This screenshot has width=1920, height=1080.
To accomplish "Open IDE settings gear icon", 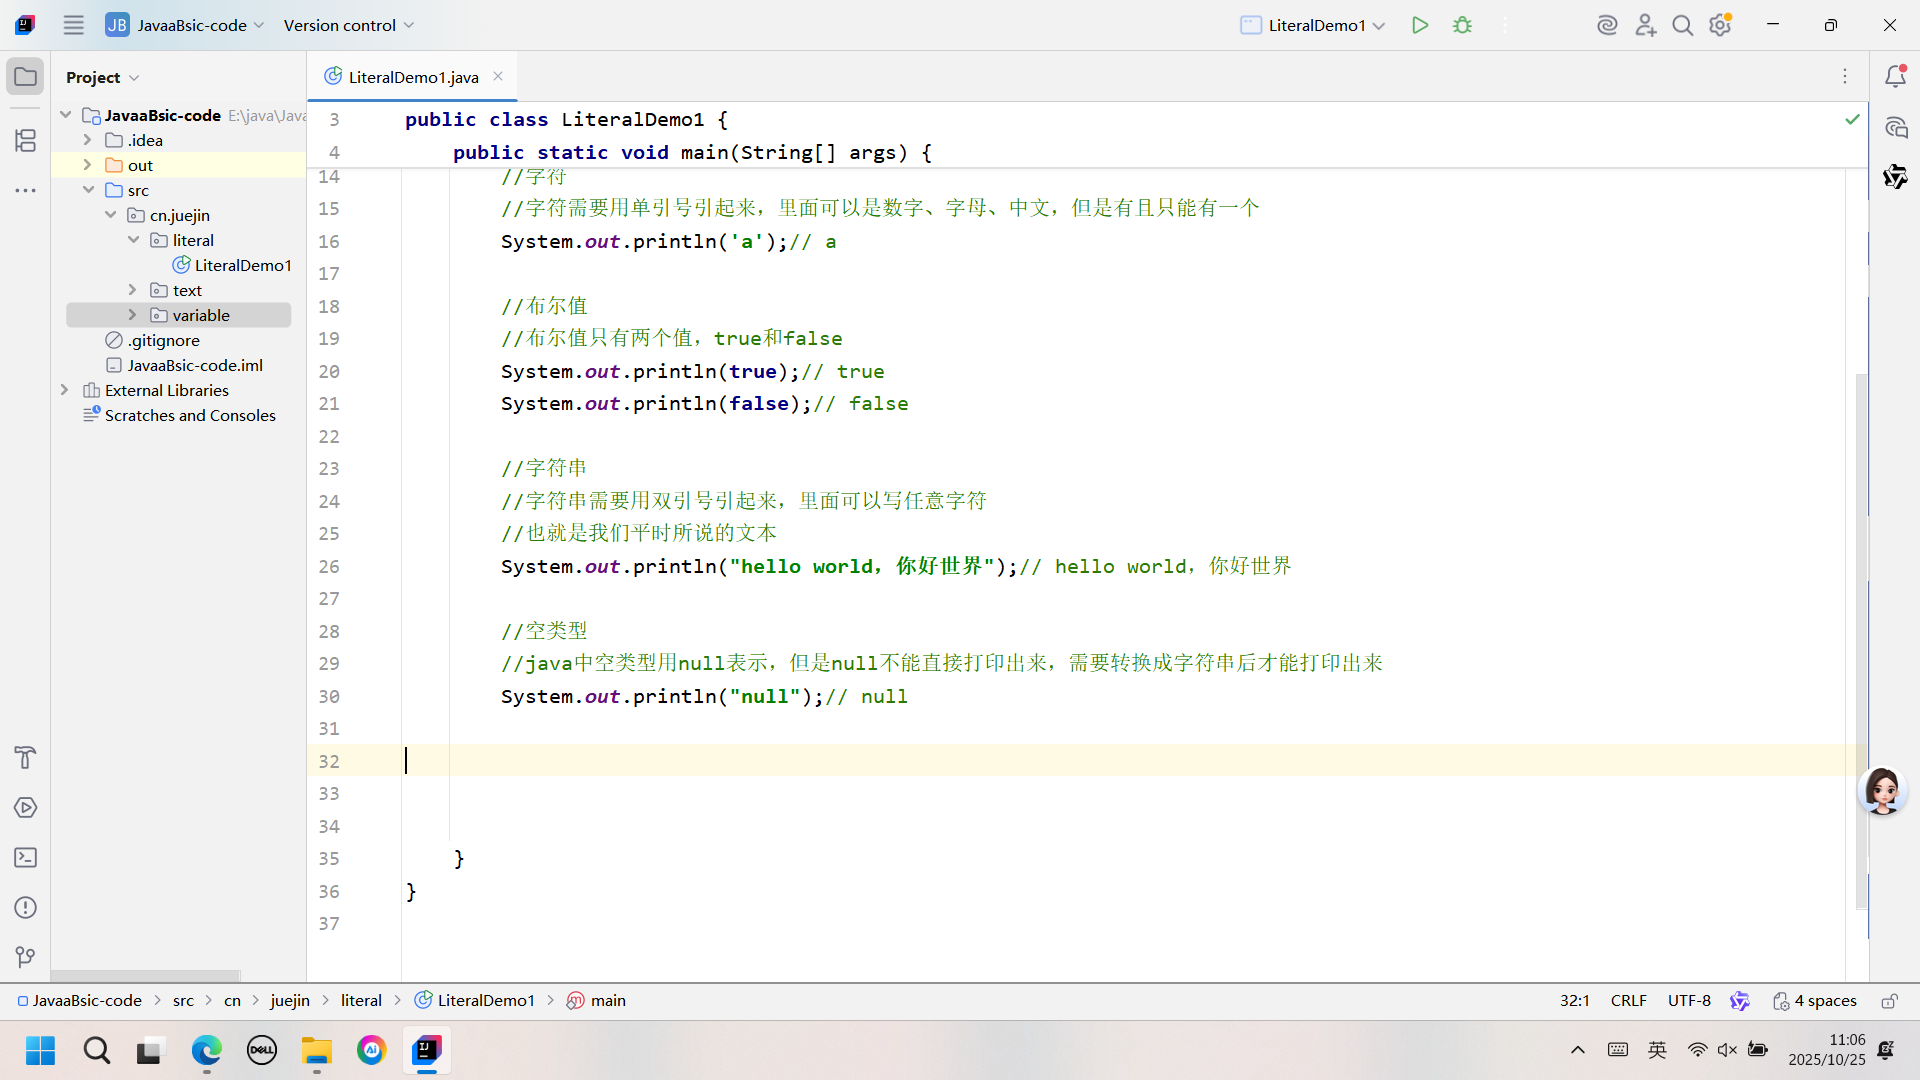I will click(x=1720, y=25).
